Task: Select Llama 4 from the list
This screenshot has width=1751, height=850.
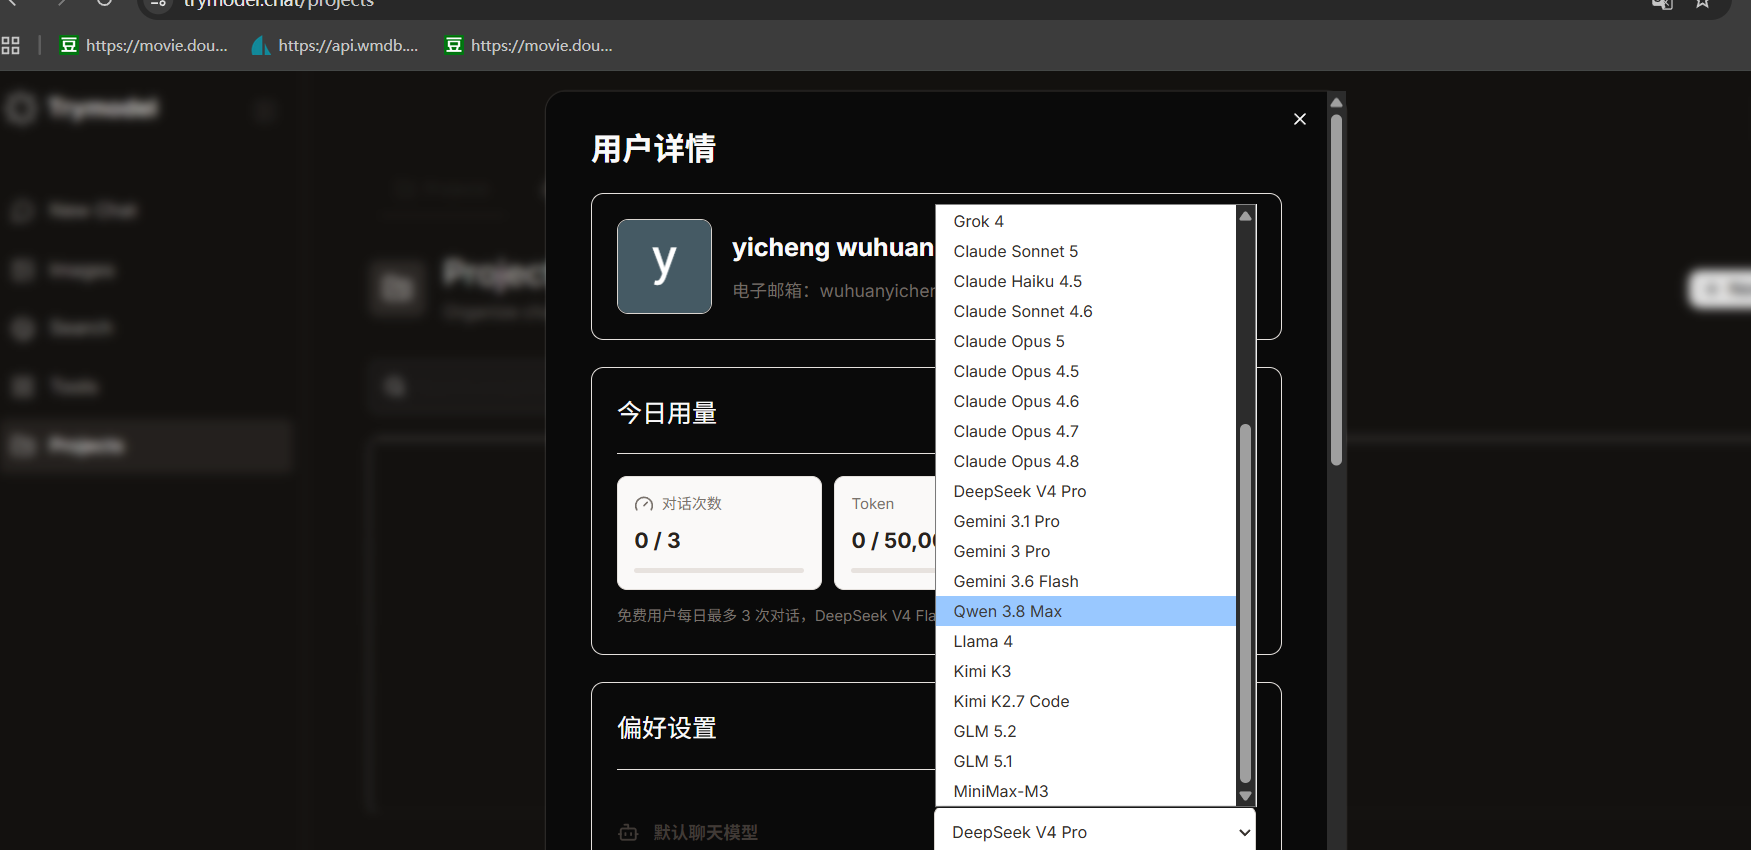Action: coord(1086,641)
